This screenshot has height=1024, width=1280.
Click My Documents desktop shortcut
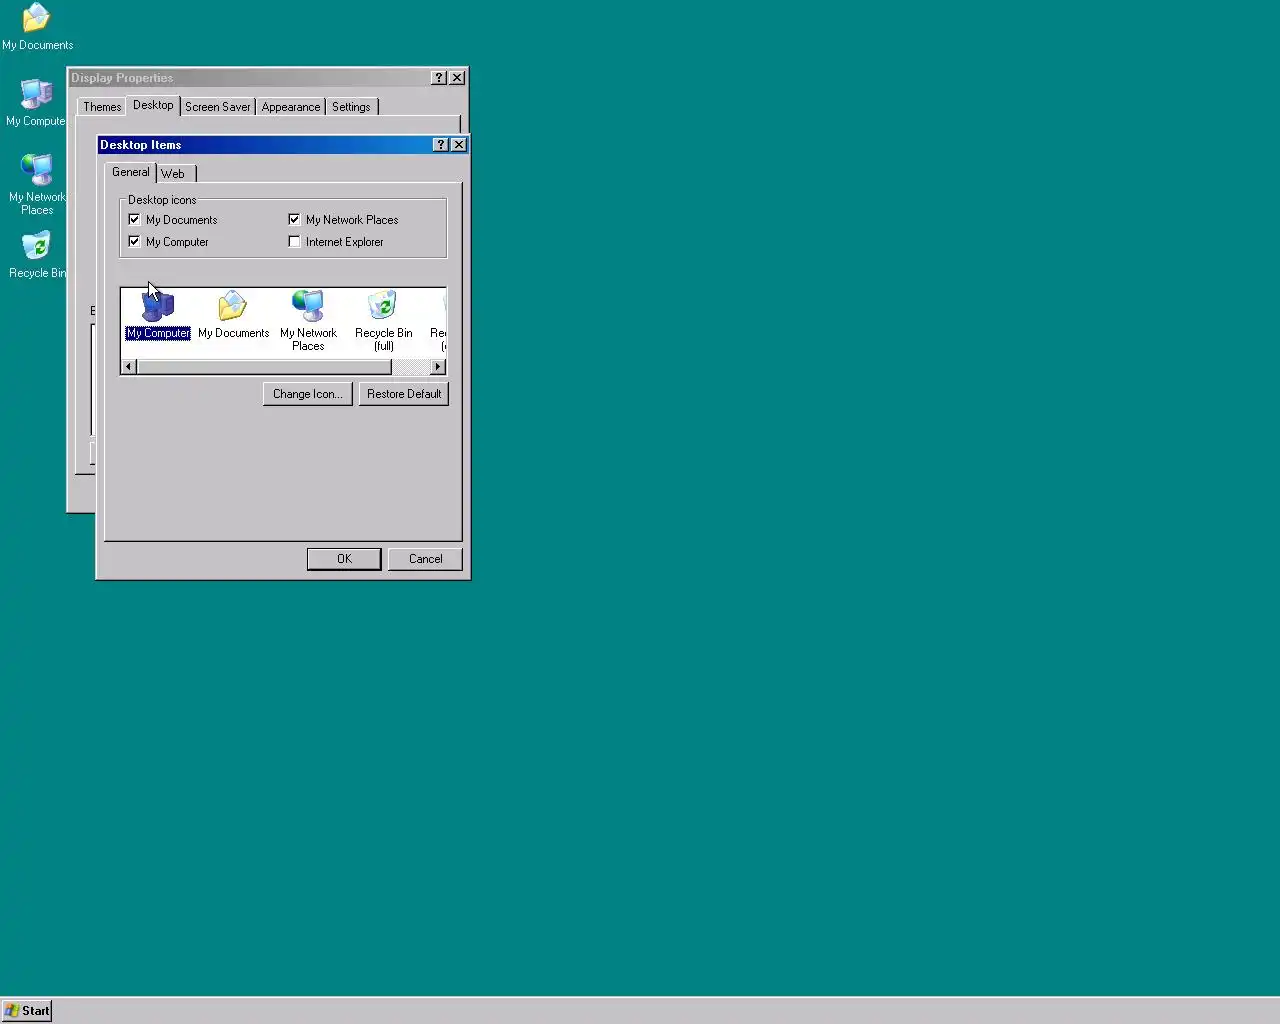pyautogui.click(x=37, y=27)
